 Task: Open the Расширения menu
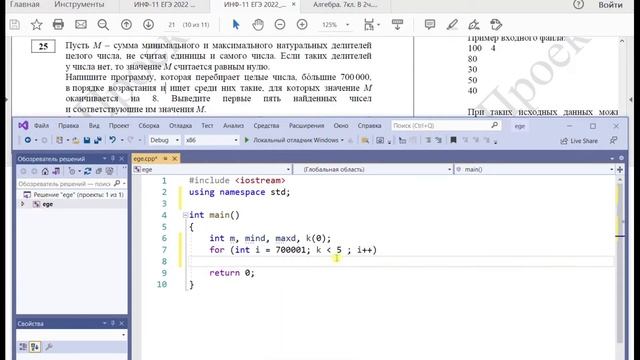coord(307,126)
